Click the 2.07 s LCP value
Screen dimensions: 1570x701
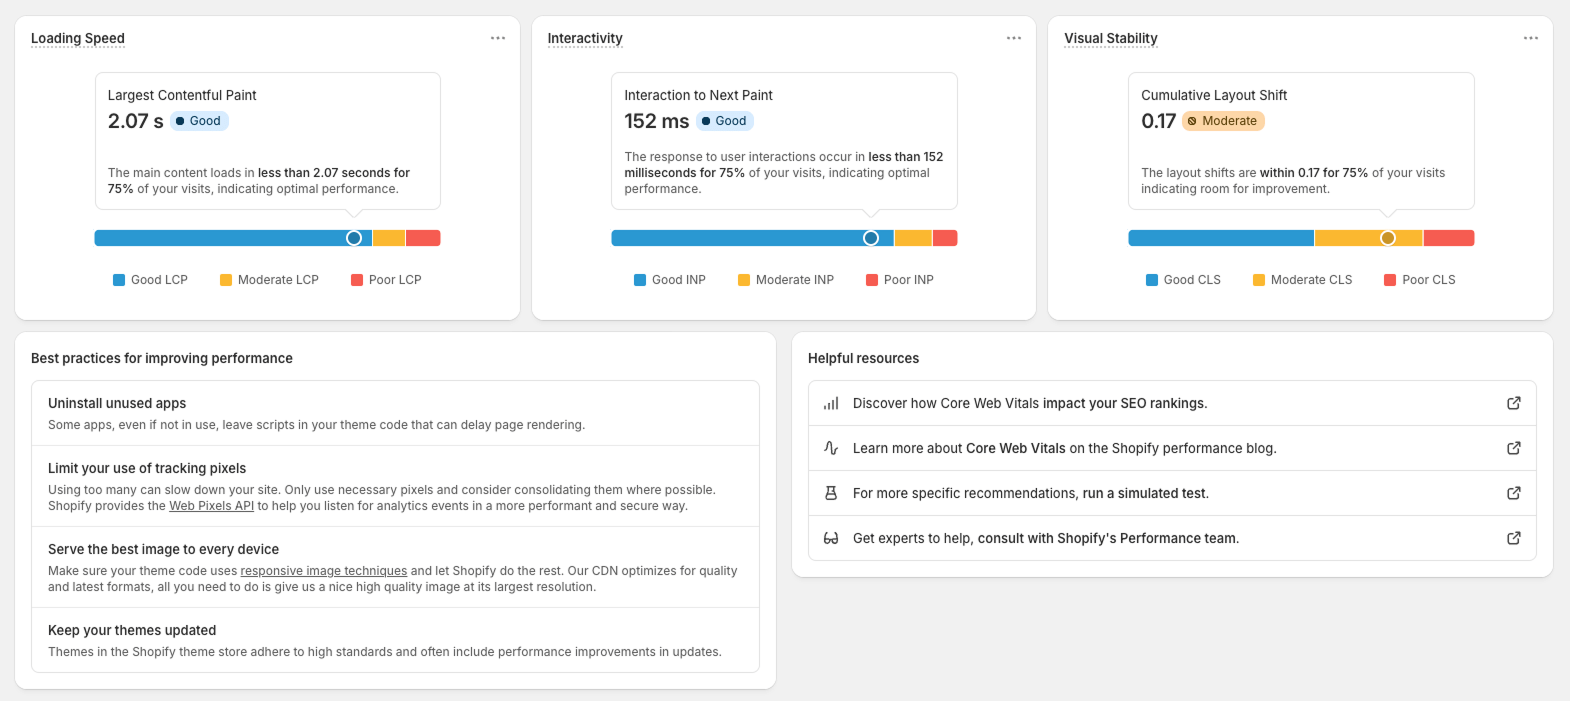click(x=136, y=121)
